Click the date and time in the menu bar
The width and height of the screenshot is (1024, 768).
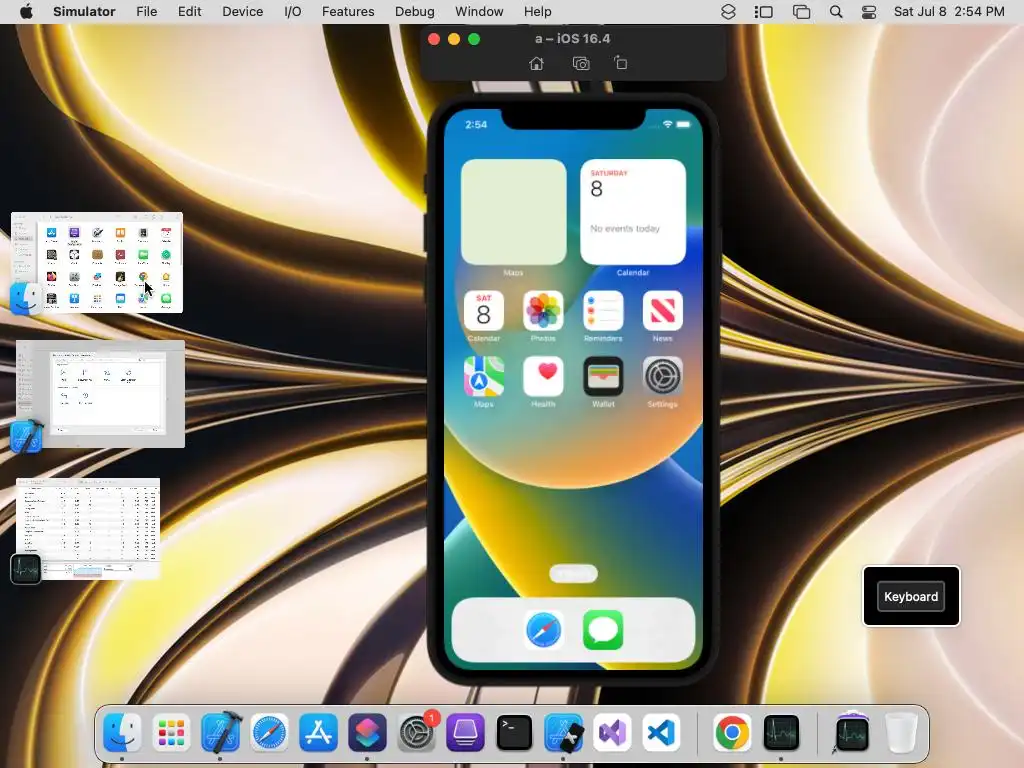click(x=949, y=12)
